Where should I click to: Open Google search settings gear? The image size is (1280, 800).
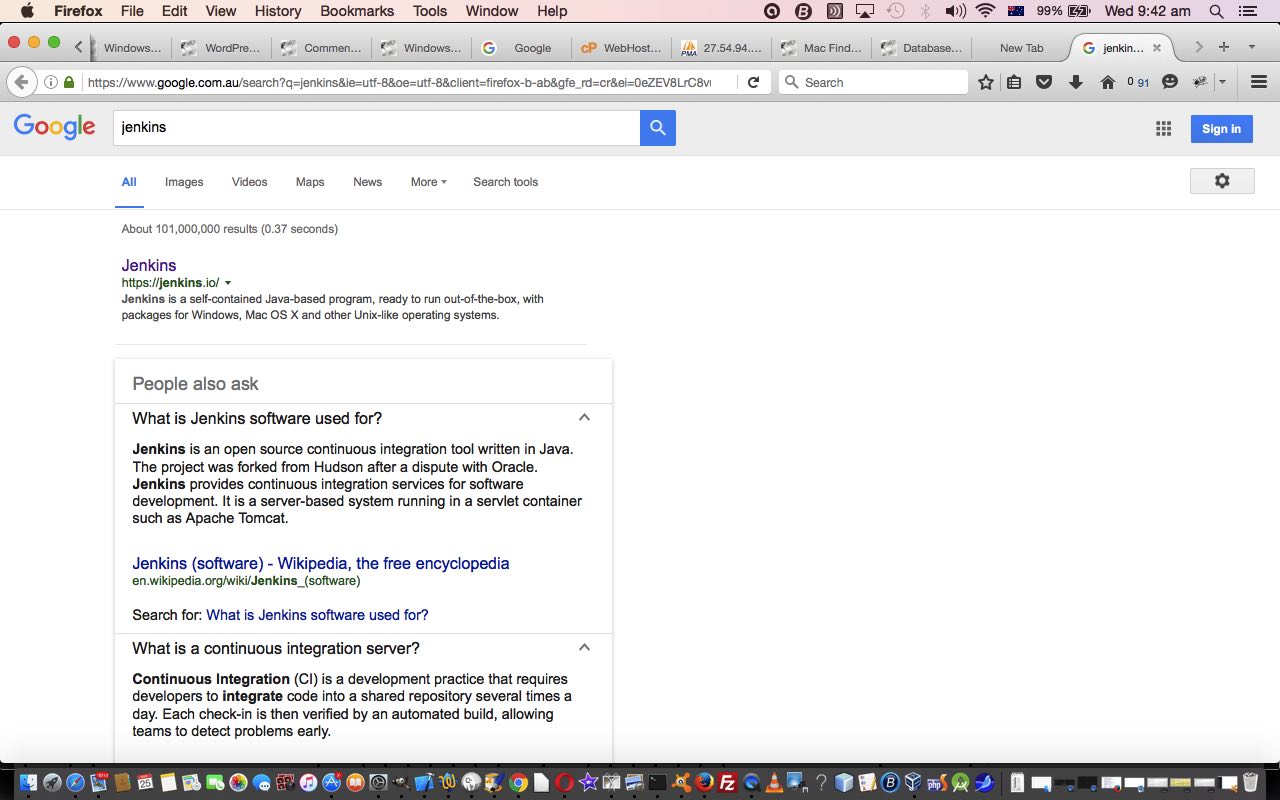pos(1222,181)
